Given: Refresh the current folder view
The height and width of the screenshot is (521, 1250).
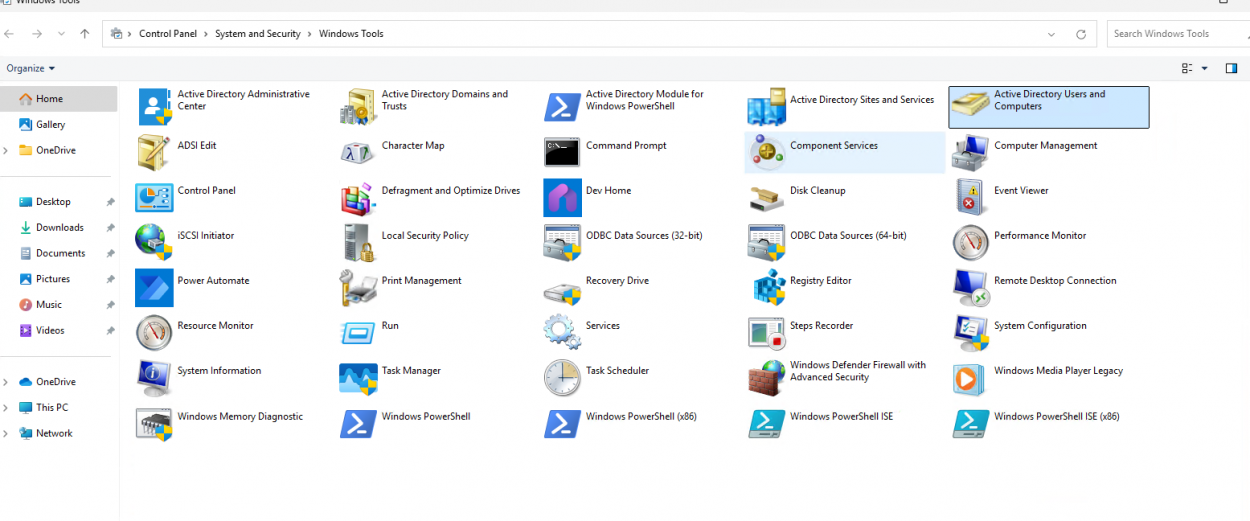Looking at the screenshot, I should tap(1080, 34).
